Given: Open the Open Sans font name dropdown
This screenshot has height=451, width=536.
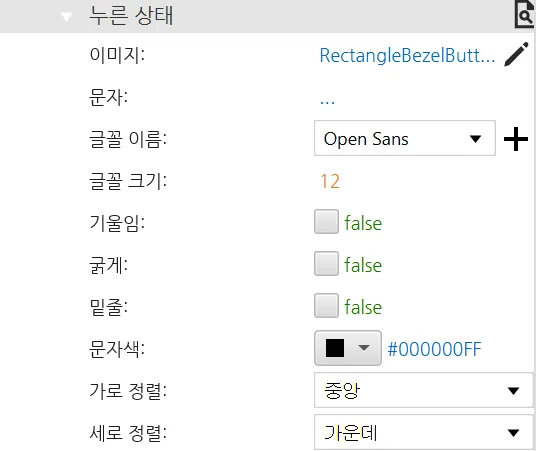Looking at the screenshot, I should click(x=405, y=138).
